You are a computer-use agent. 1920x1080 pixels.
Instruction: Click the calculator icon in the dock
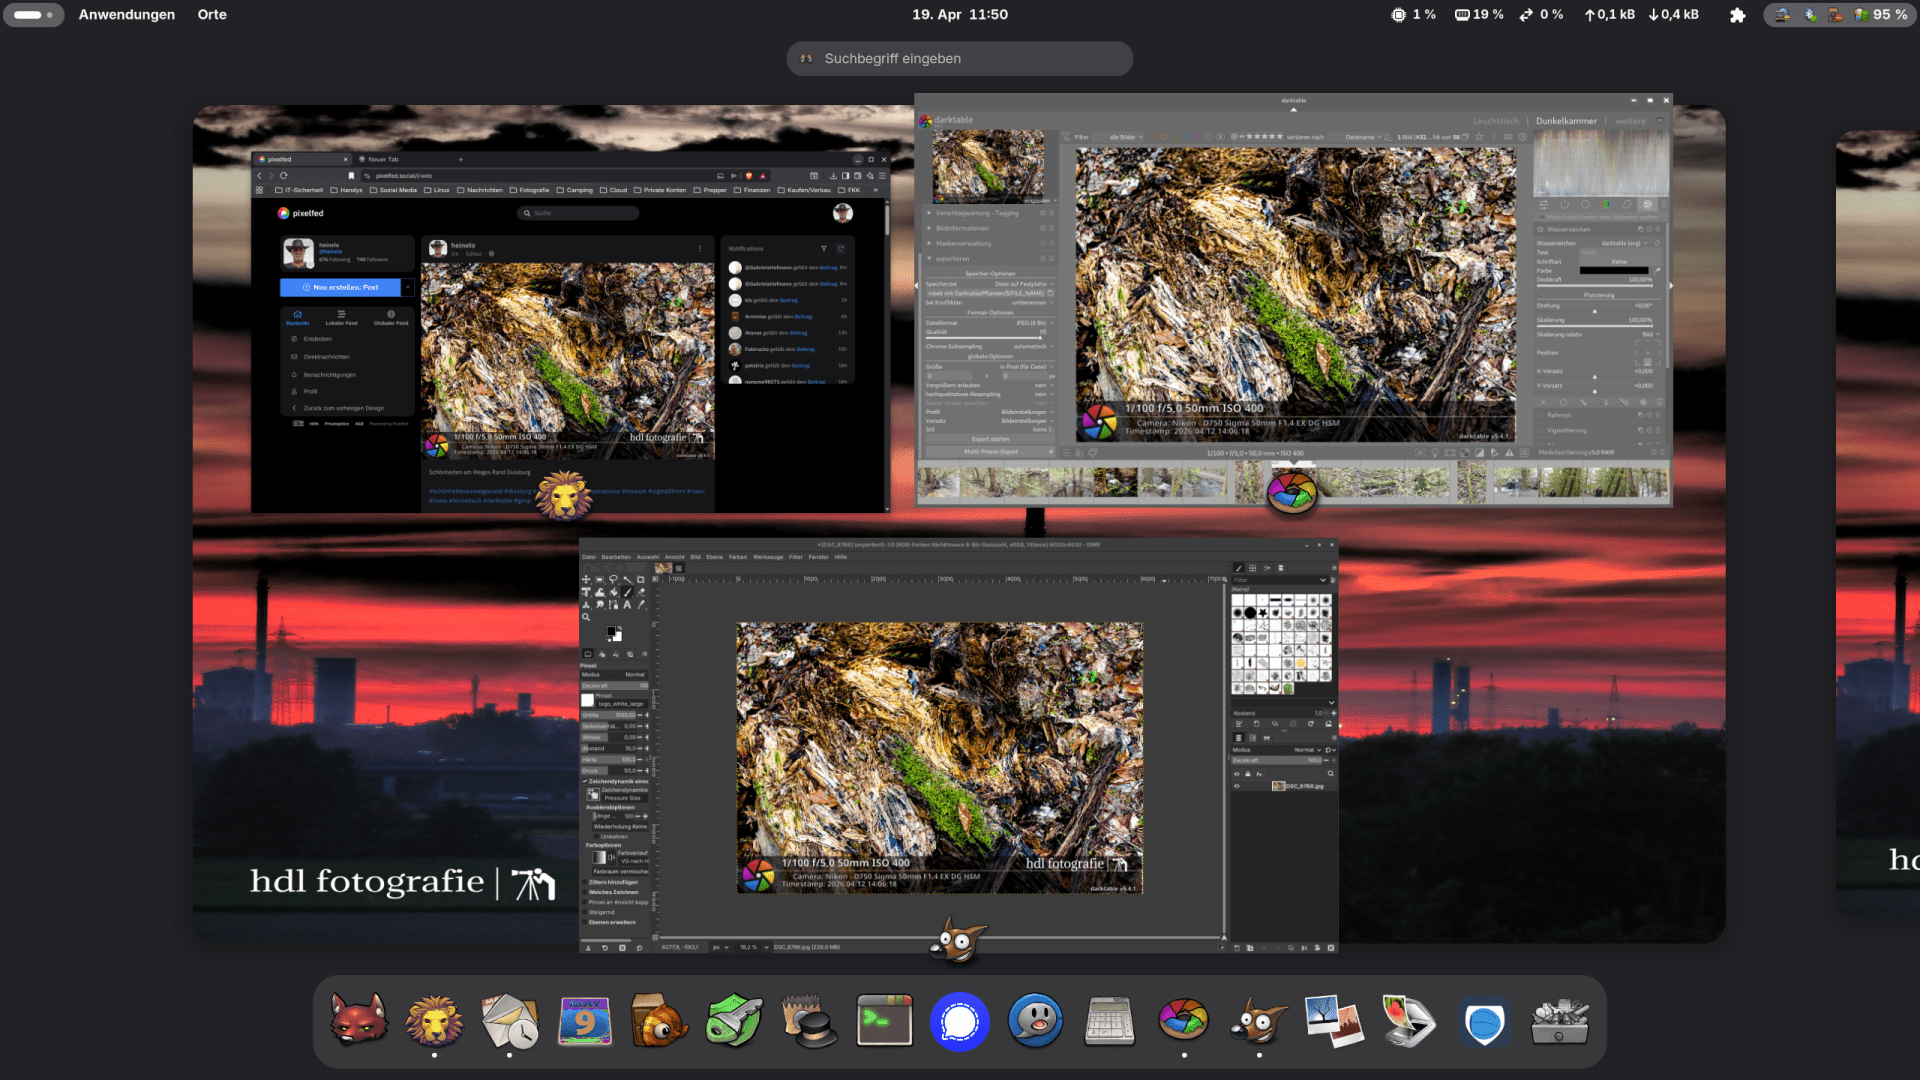tap(1109, 1021)
